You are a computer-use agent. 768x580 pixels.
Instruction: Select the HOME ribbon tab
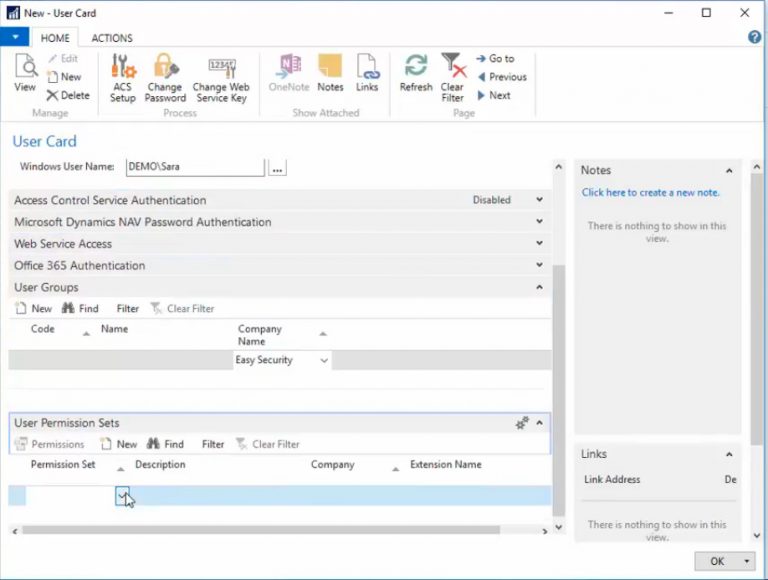coord(55,38)
